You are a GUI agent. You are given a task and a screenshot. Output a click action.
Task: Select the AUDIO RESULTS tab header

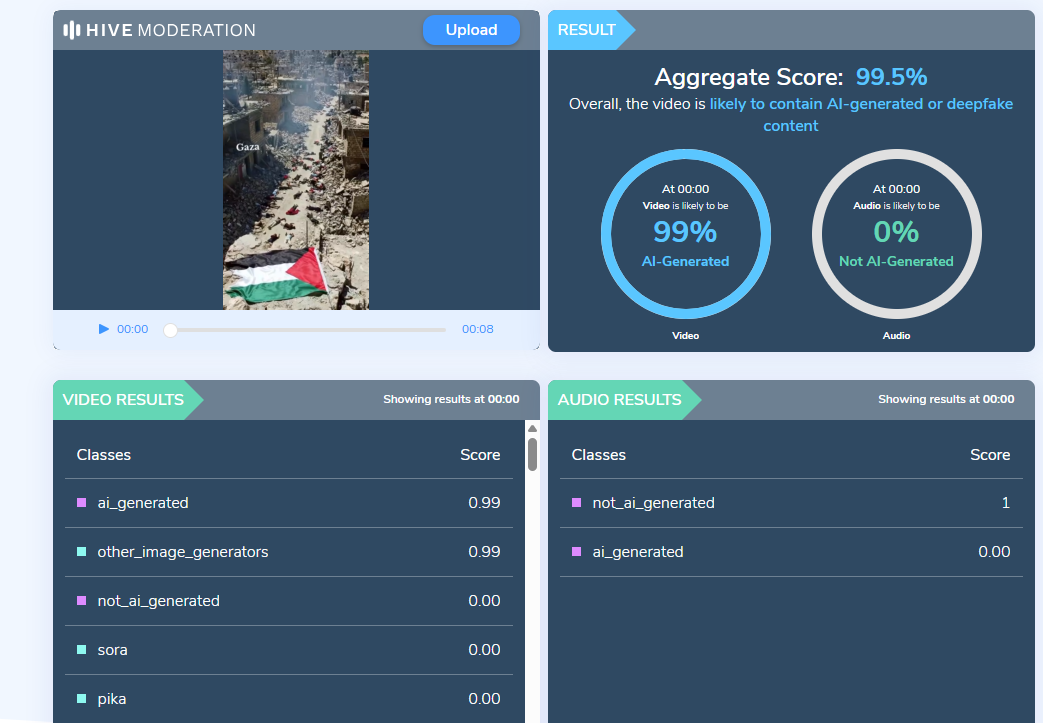[619, 400]
